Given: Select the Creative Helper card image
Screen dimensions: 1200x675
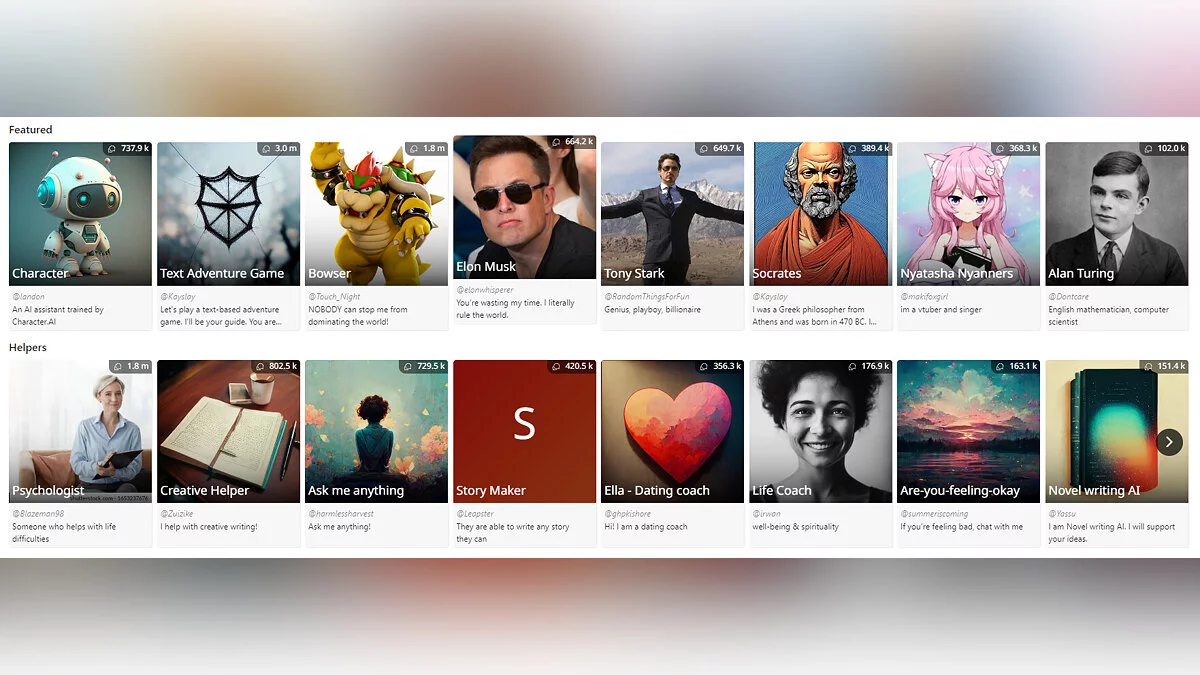Looking at the screenshot, I should point(228,431).
